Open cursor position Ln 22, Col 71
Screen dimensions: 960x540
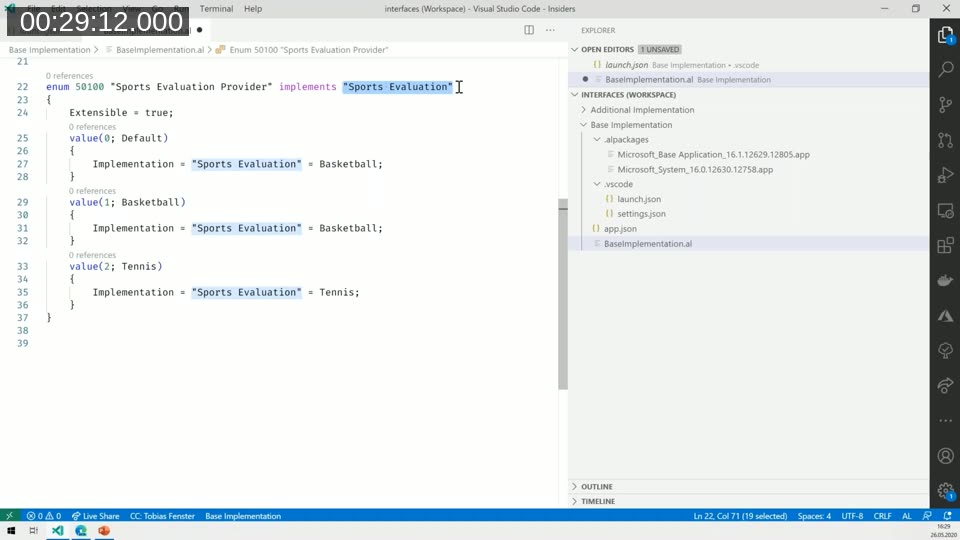(740, 516)
